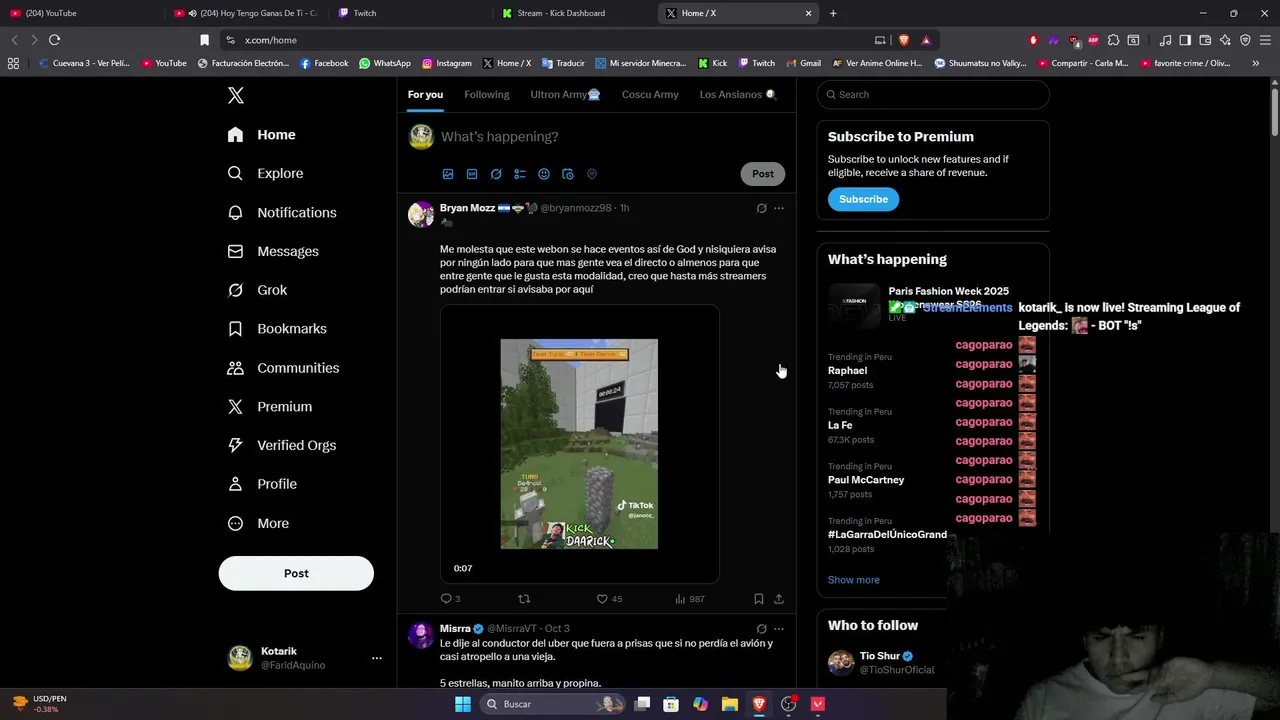
Task: Open File Explorer from the taskbar
Action: point(729,704)
